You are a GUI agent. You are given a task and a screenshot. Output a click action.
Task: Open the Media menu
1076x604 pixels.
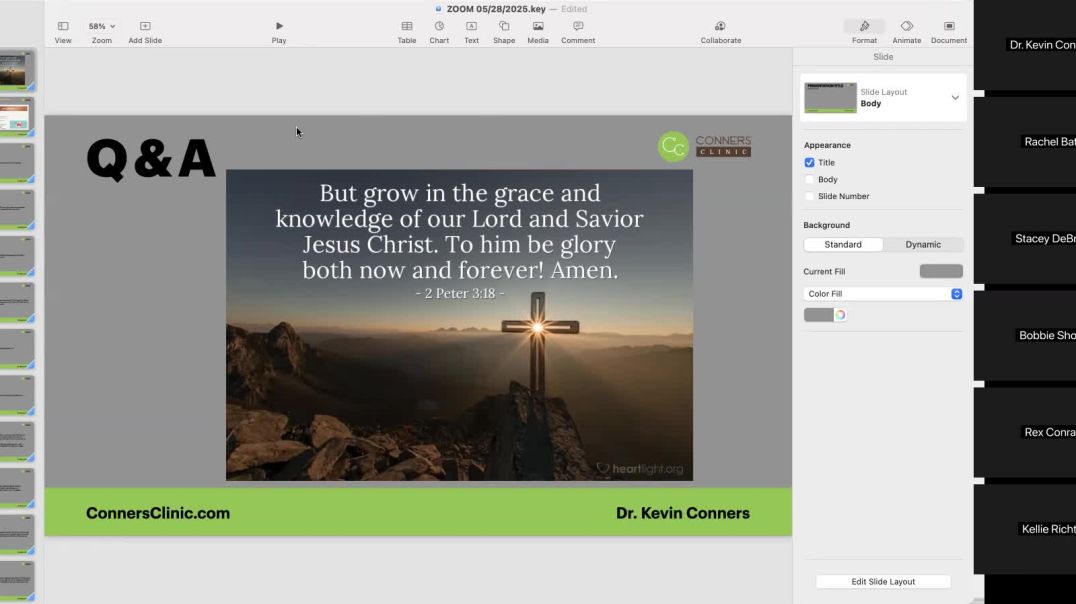(538, 32)
